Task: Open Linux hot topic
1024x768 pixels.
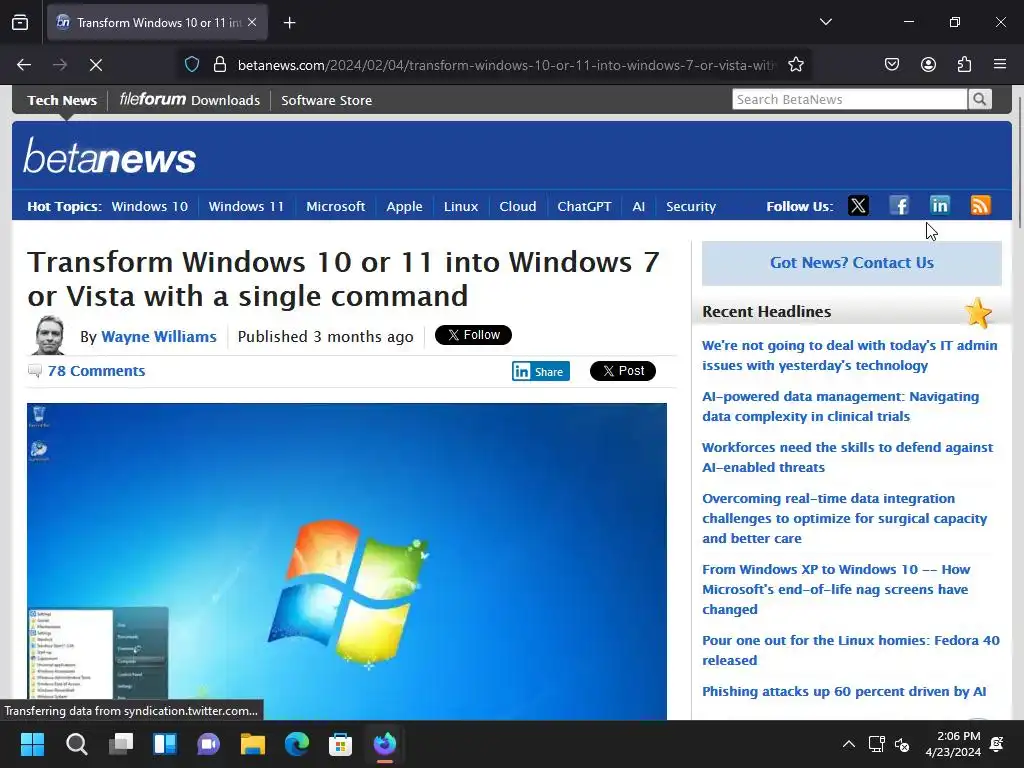Action: point(461,206)
